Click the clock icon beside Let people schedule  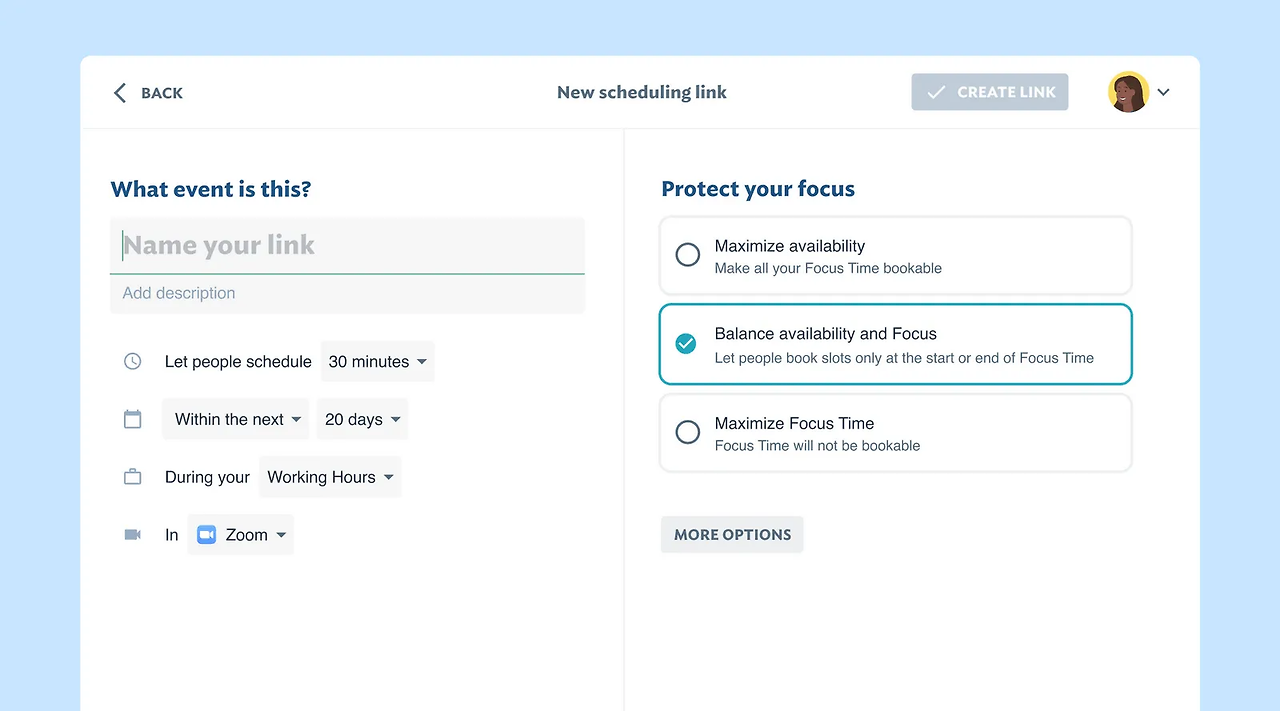133,361
